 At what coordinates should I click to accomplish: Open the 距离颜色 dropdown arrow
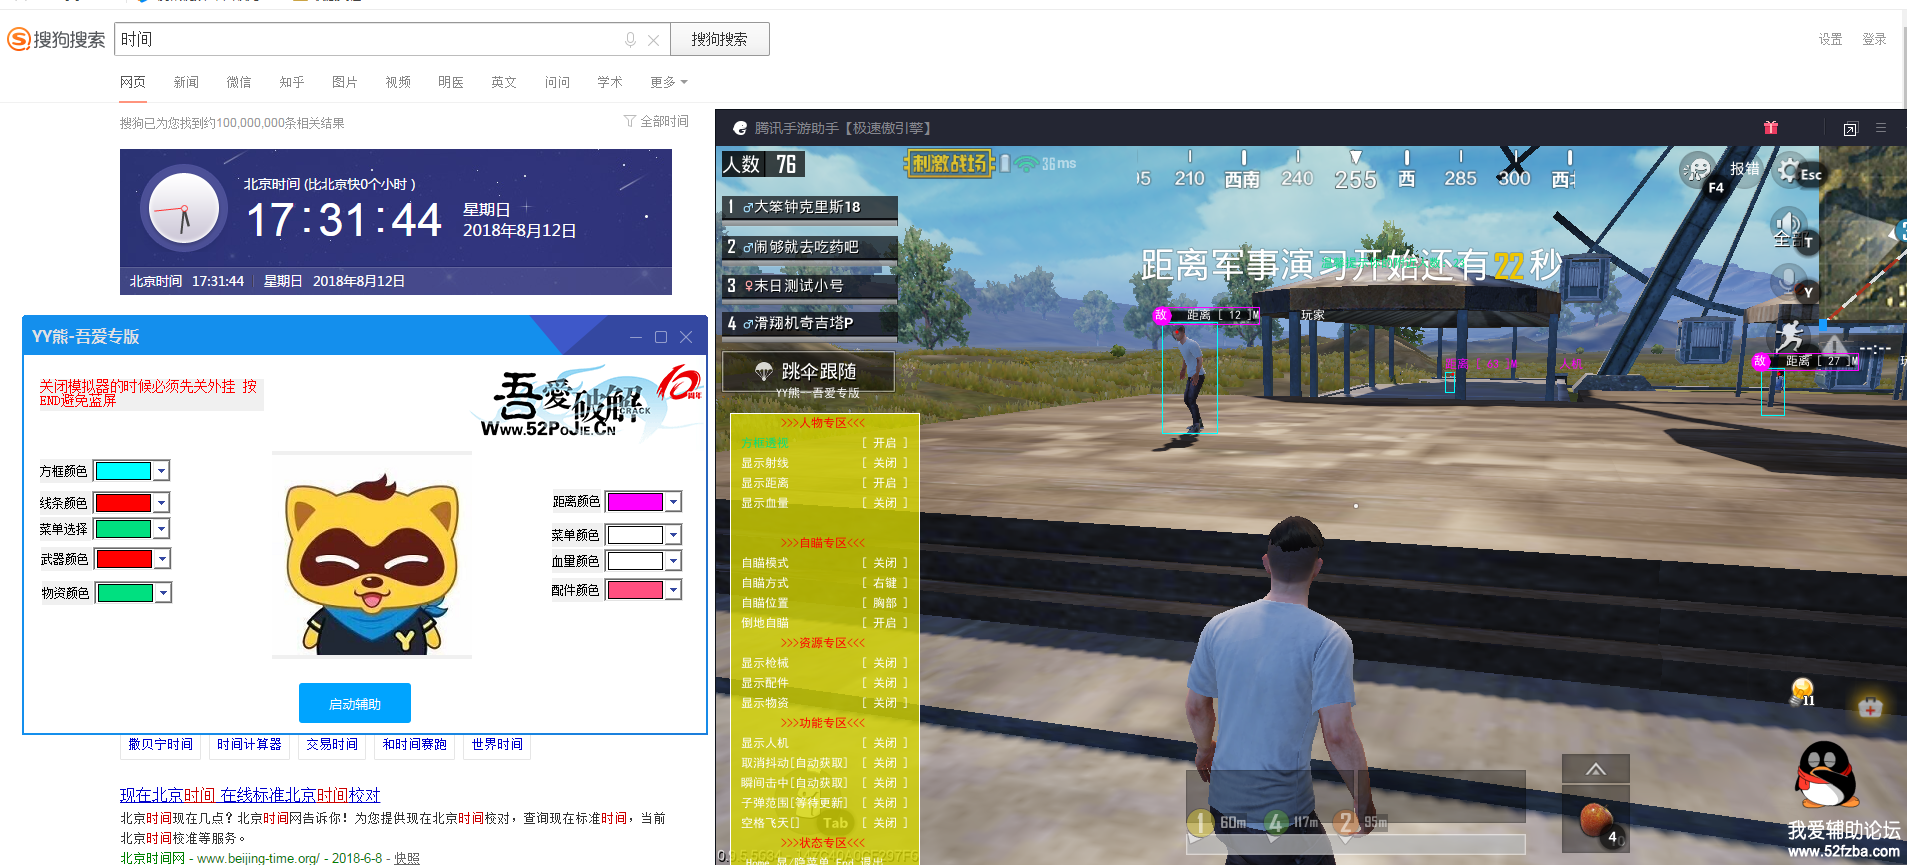(x=674, y=502)
